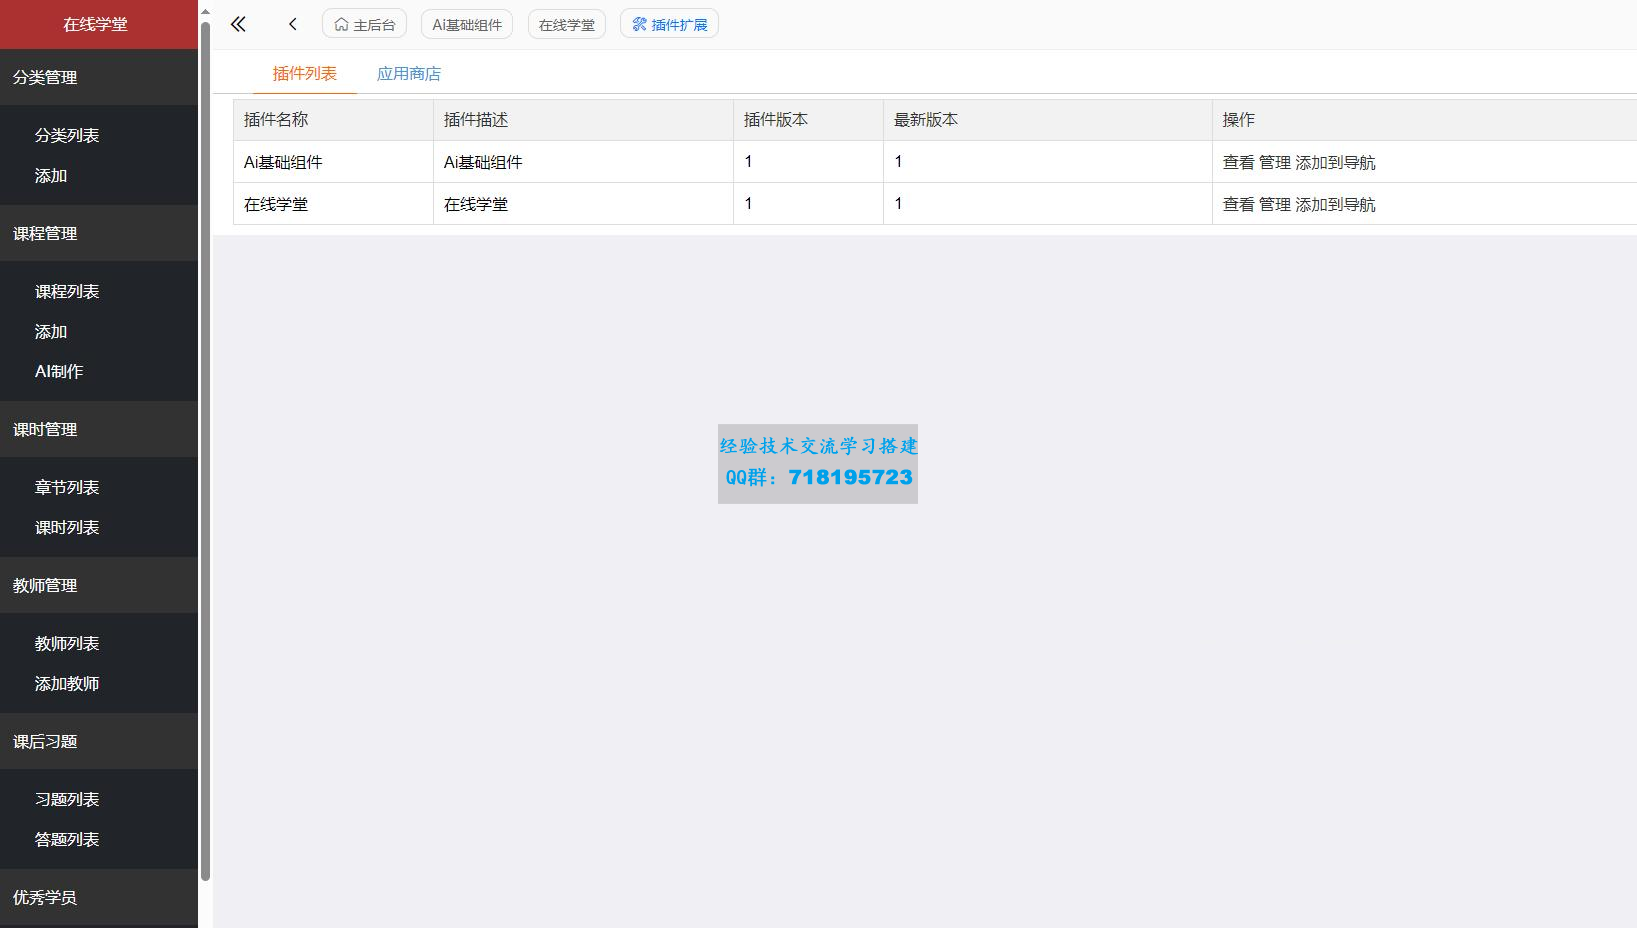Viewport: 1637px width, 928px height.
Task: Expand the 优秀学员 sidebar section
Action: pos(99,897)
